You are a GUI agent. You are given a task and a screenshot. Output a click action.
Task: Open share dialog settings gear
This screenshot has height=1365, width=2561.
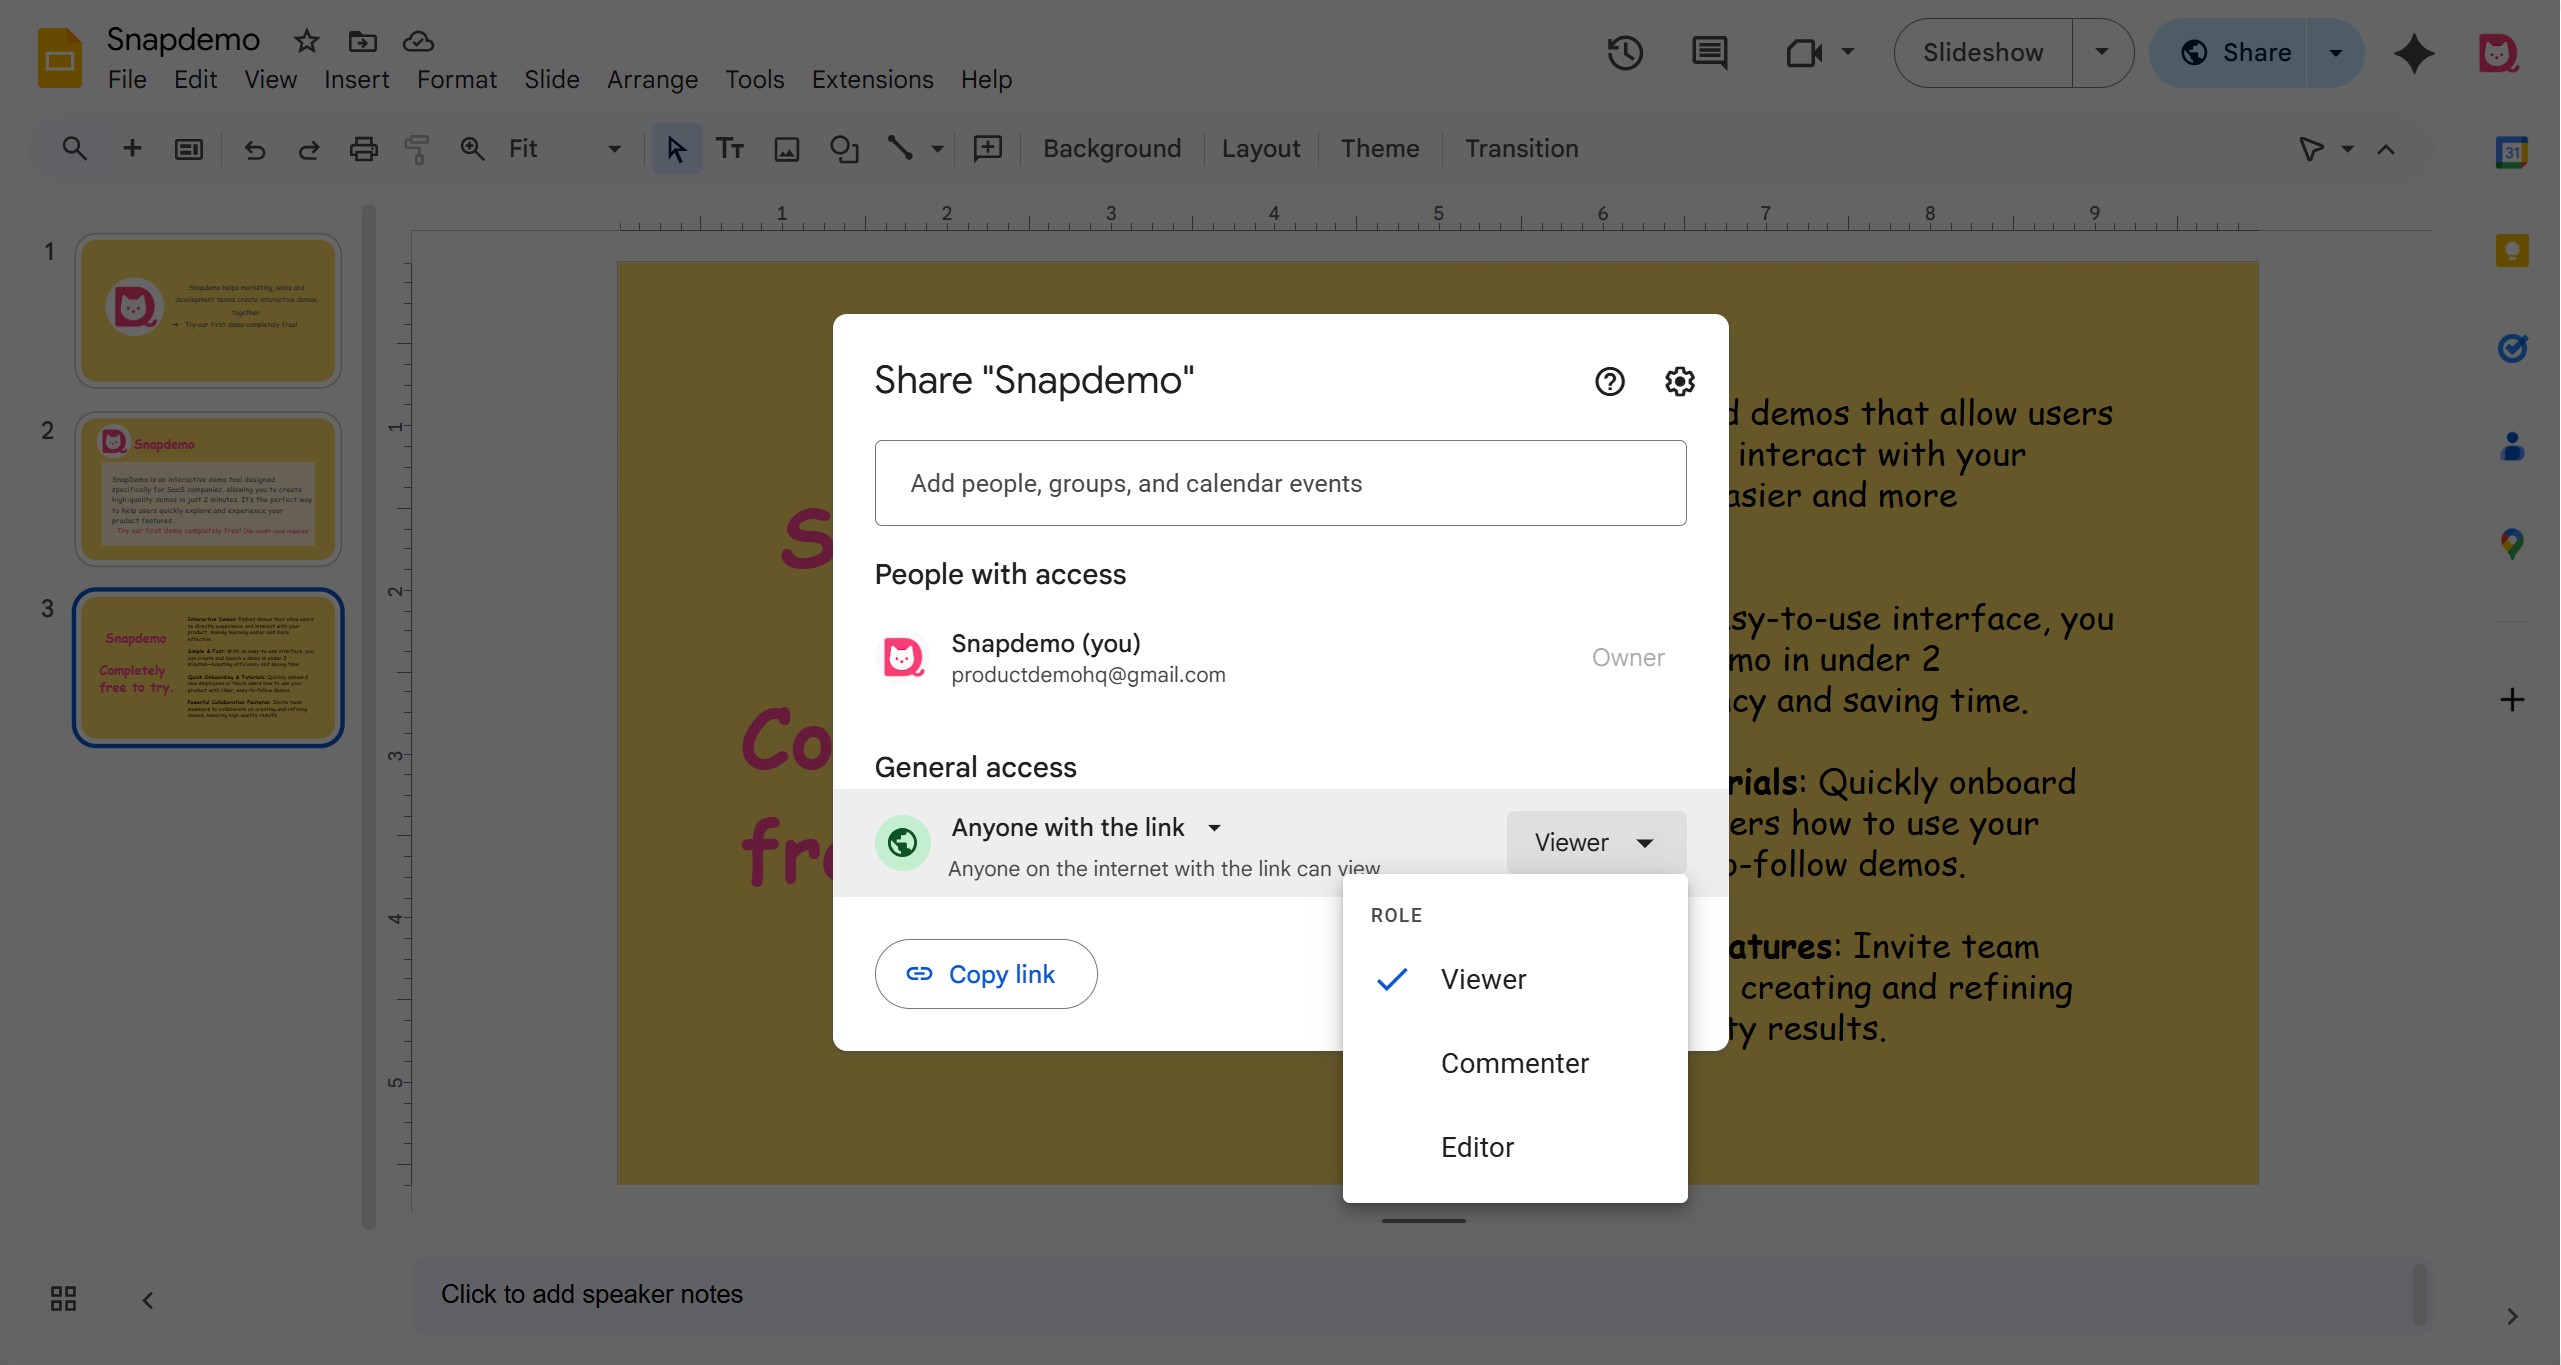1679,381
